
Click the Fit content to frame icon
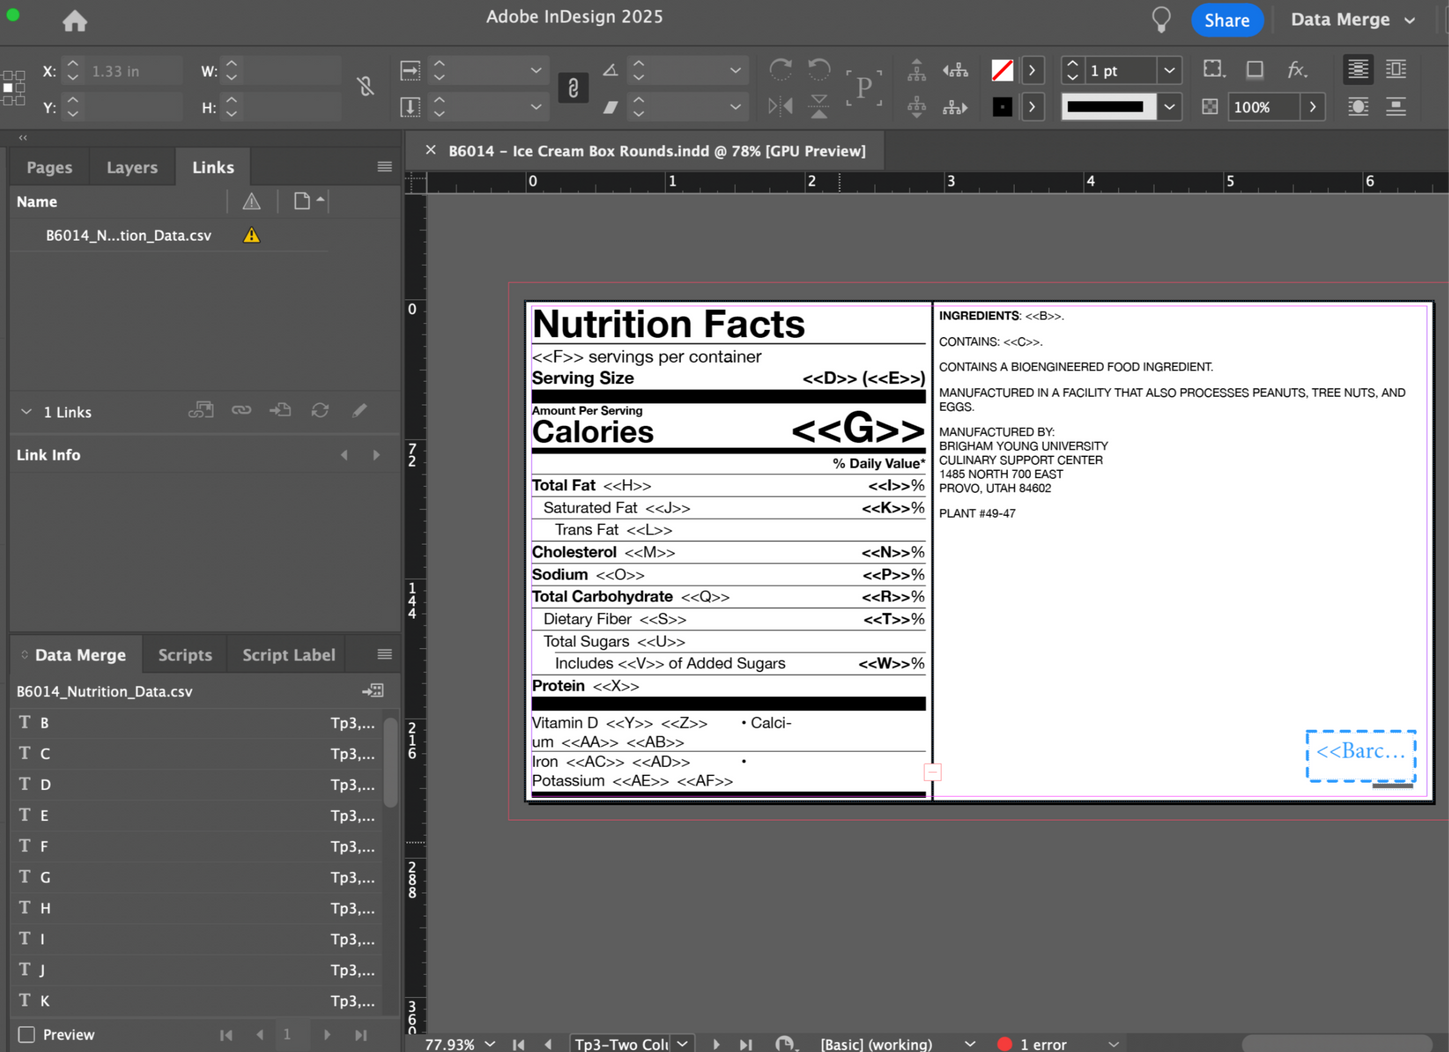tap(1213, 70)
